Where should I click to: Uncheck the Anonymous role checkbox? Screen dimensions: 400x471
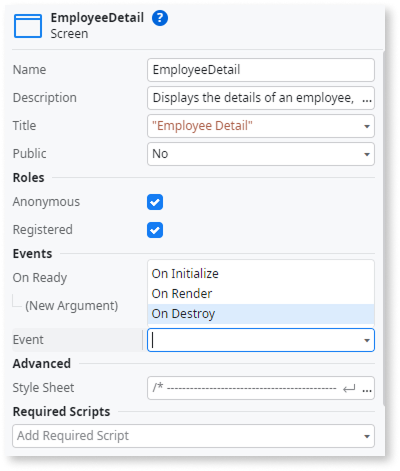tap(155, 202)
